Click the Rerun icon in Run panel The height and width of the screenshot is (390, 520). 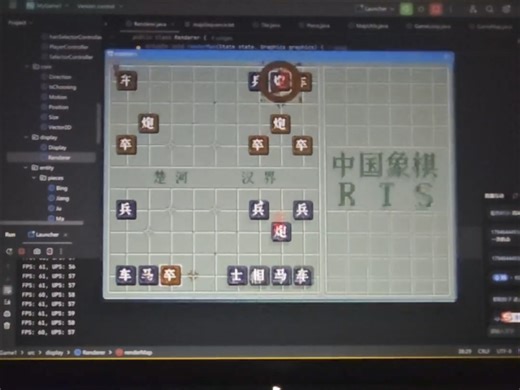pos(9,251)
